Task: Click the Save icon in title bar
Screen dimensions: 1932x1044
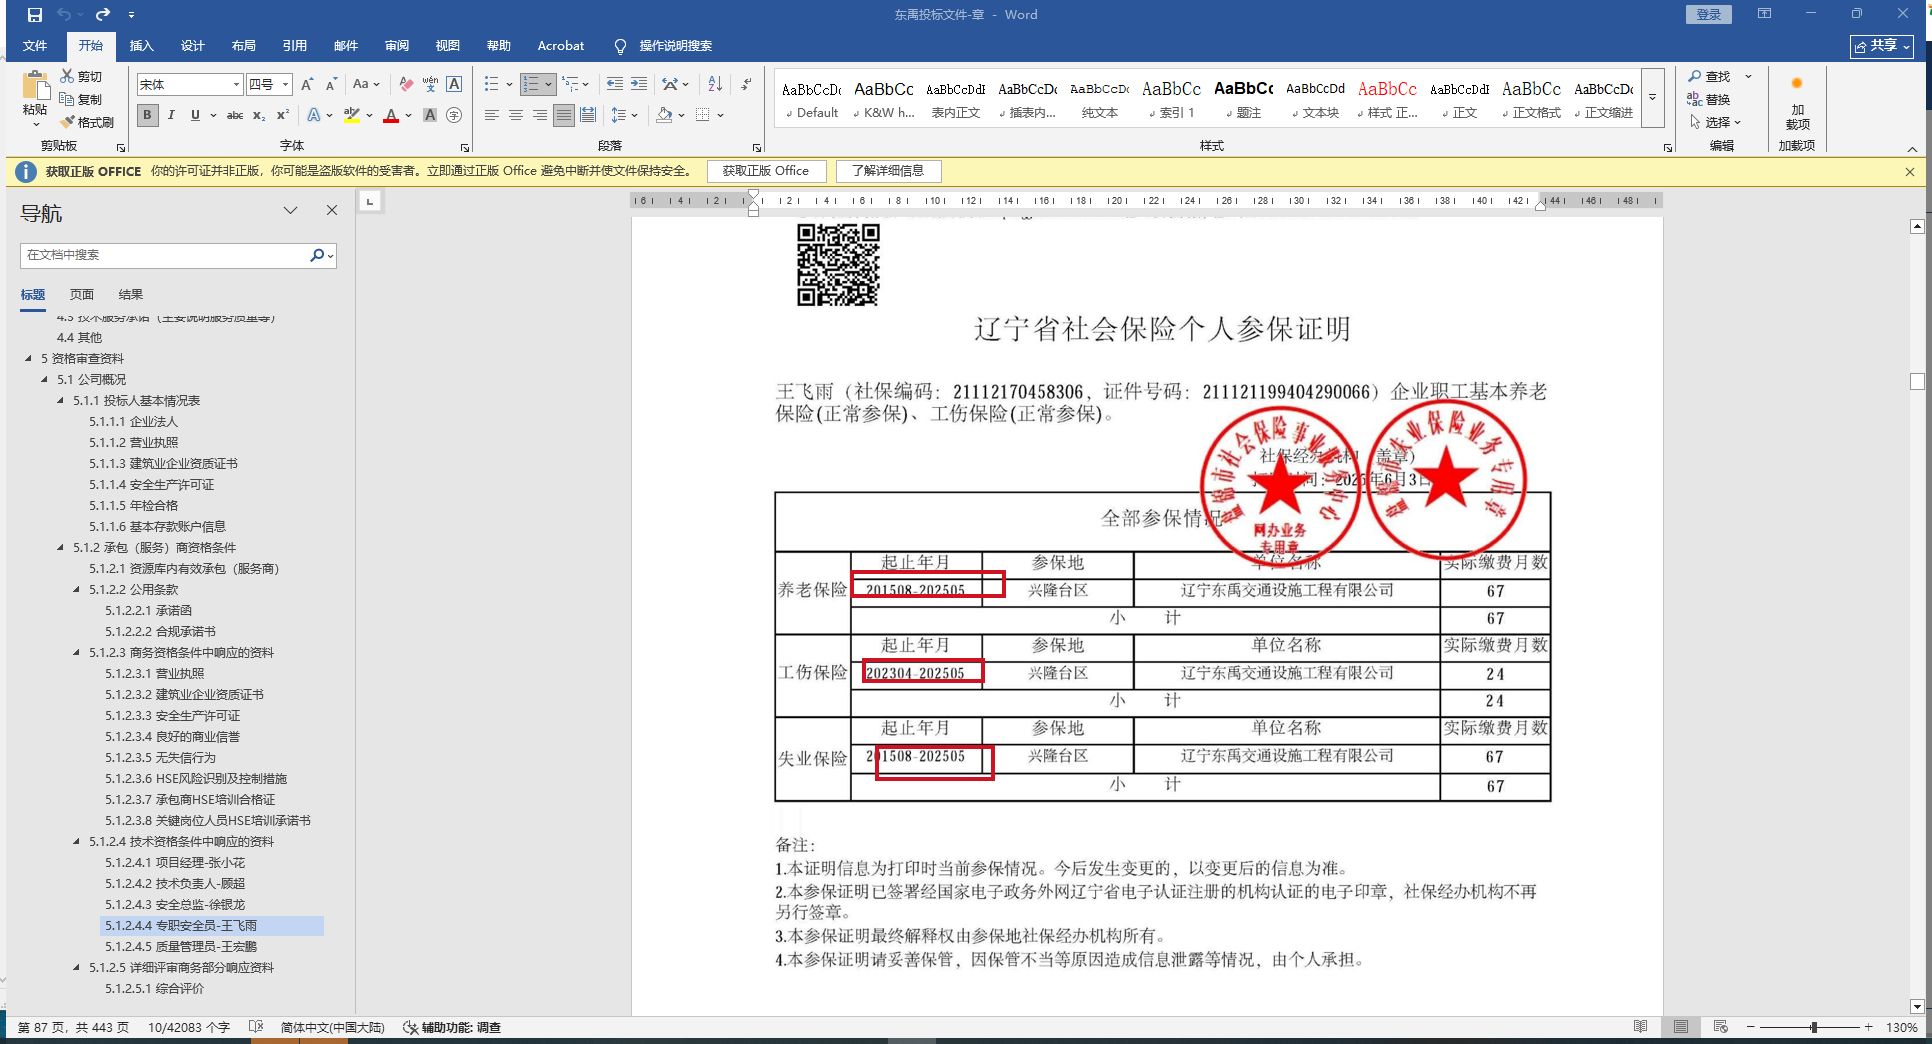Action: pyautogui.click(x=35, y=15)
